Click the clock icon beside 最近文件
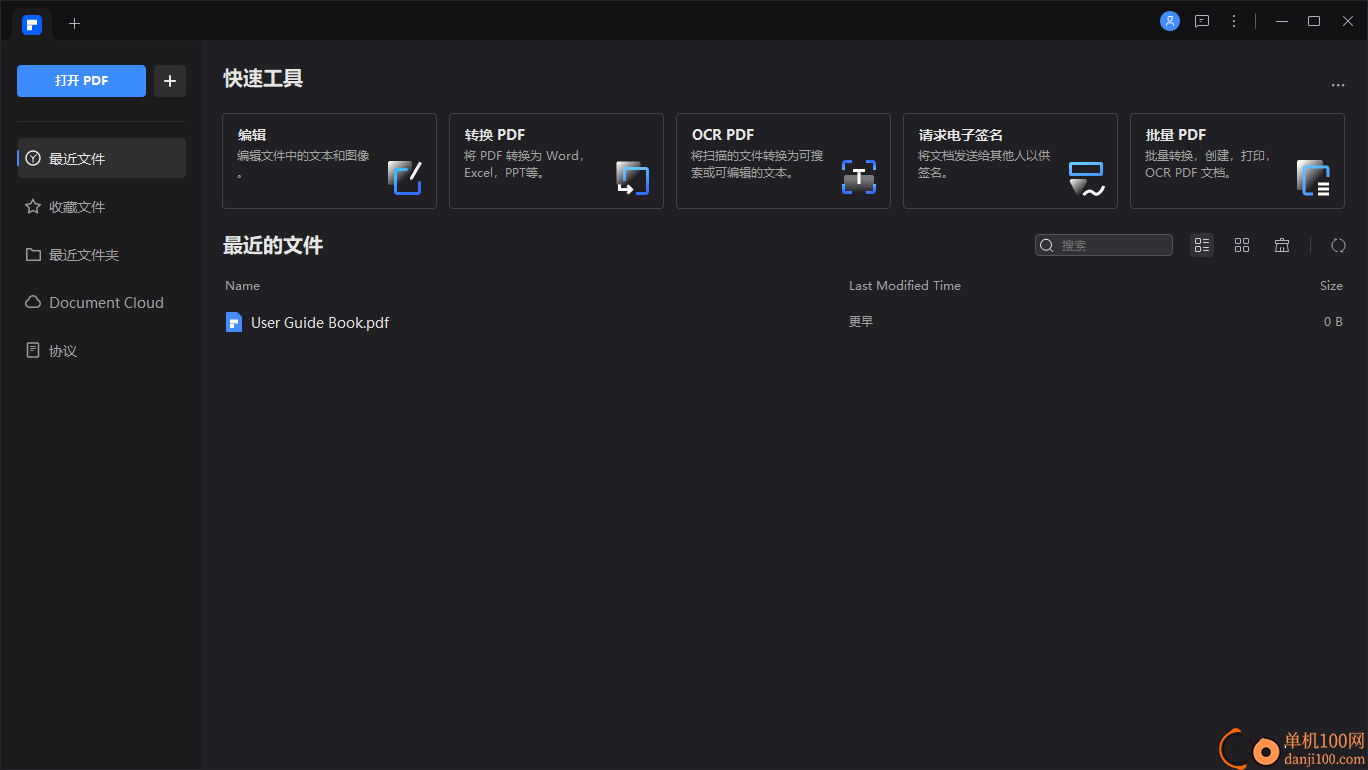The image size is (1368, 770). point(33,158)
